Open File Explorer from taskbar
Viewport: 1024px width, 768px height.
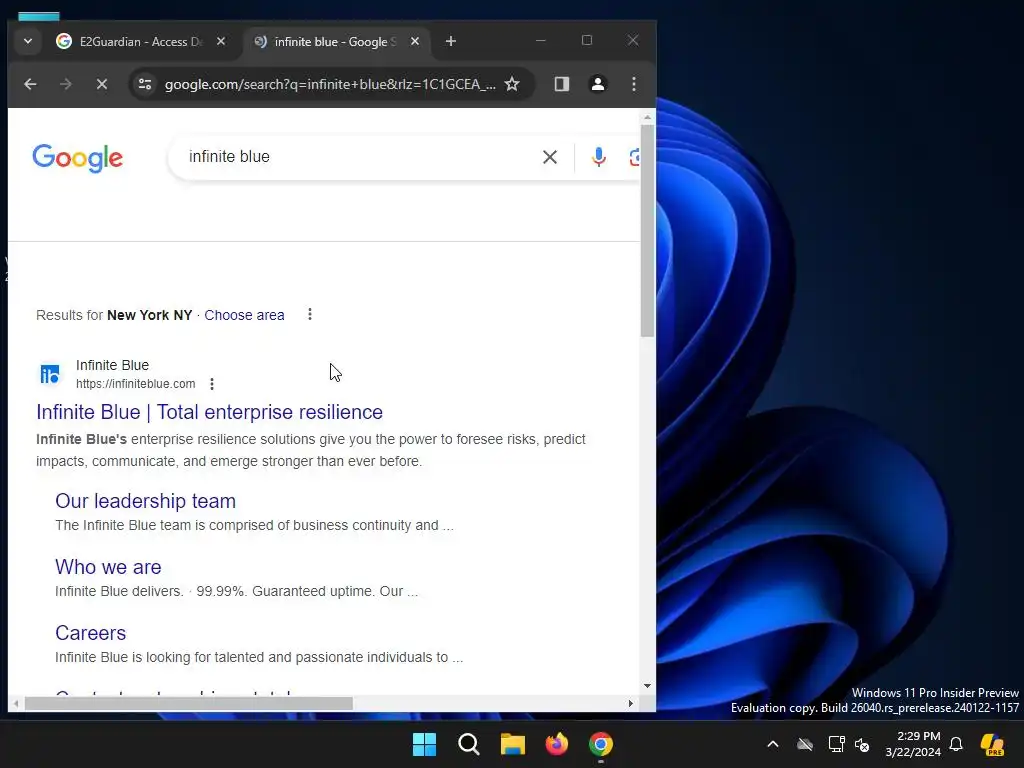point(513,744)
